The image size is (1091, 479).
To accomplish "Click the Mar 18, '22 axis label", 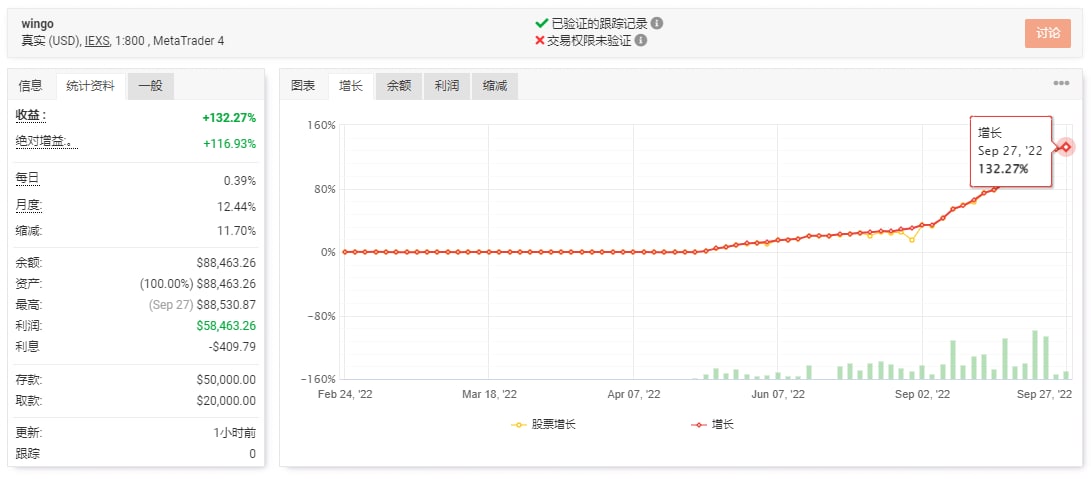I will [489, 394].
